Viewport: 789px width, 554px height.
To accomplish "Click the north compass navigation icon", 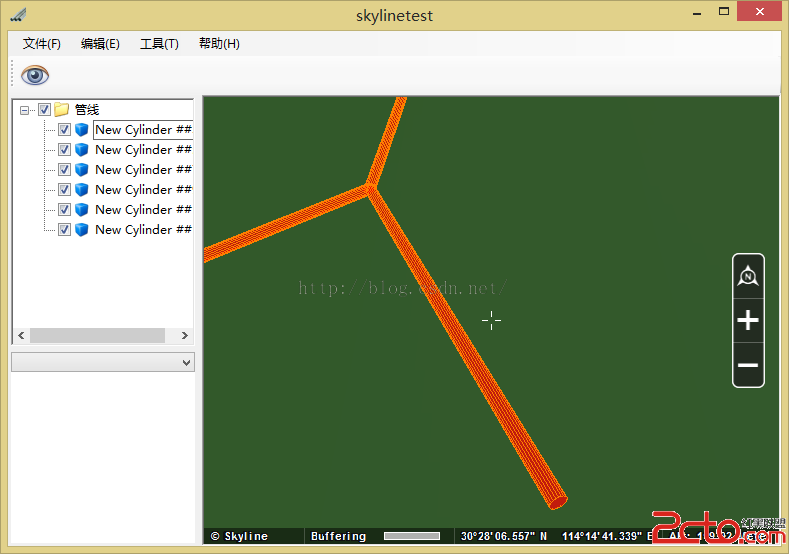I will coord(748,276).
